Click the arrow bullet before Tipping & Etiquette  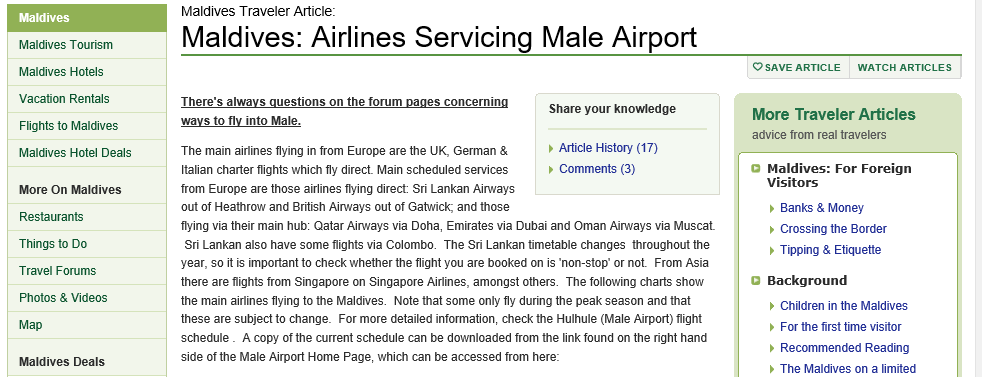click(772, 250)
